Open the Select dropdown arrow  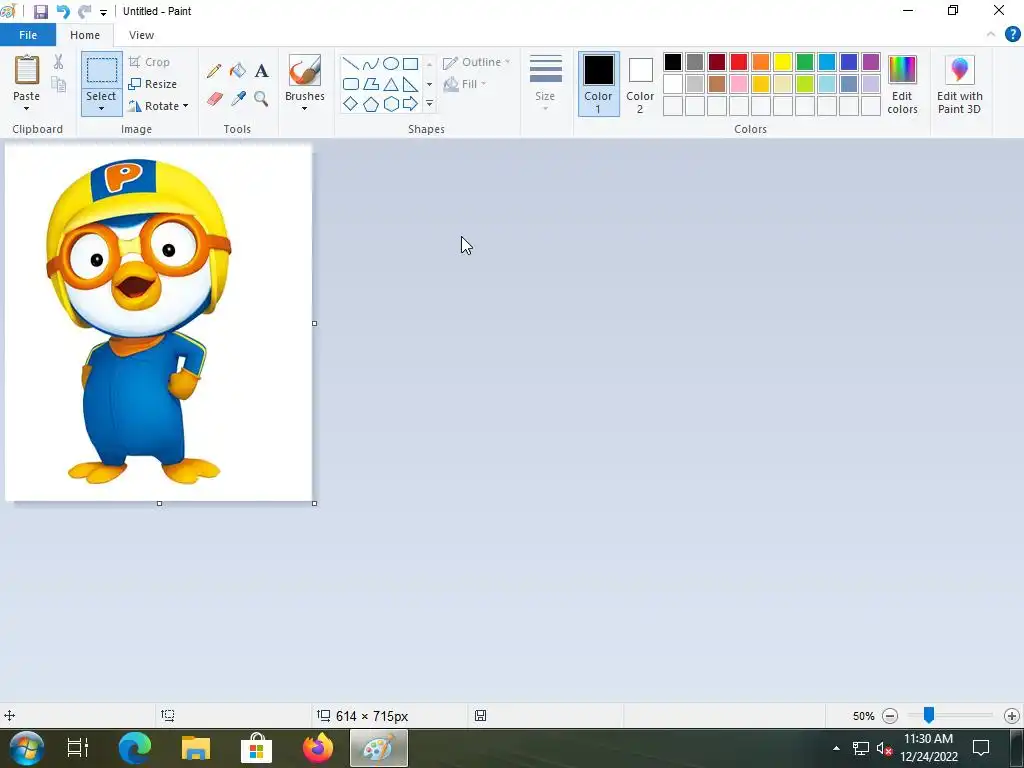(101, 108)
